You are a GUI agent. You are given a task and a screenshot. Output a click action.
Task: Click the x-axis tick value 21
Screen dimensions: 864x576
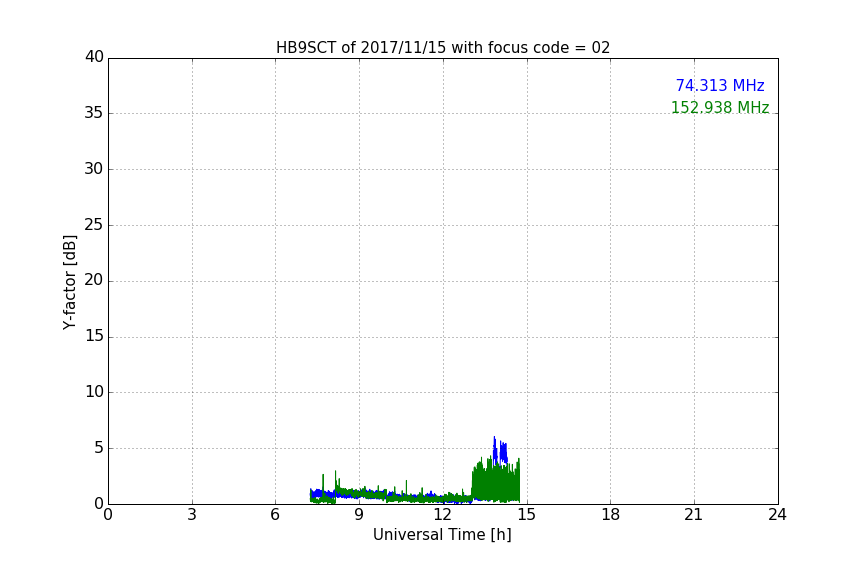pyautogui.click(x=694, y=515)
